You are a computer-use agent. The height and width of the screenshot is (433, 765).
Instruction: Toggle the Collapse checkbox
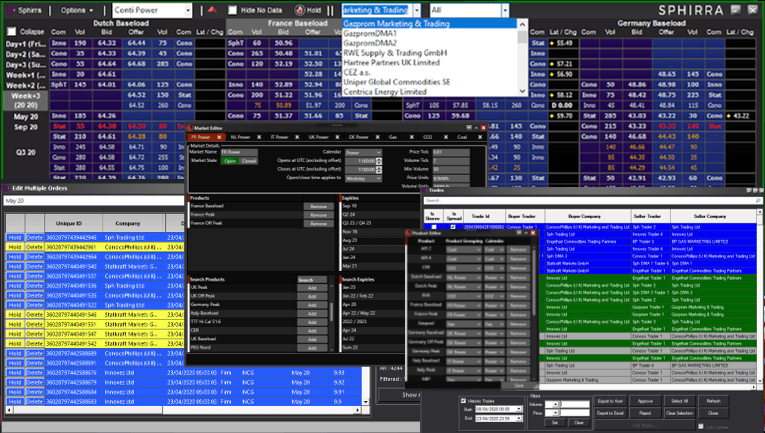pyautogui.click(x=12, y=32)
